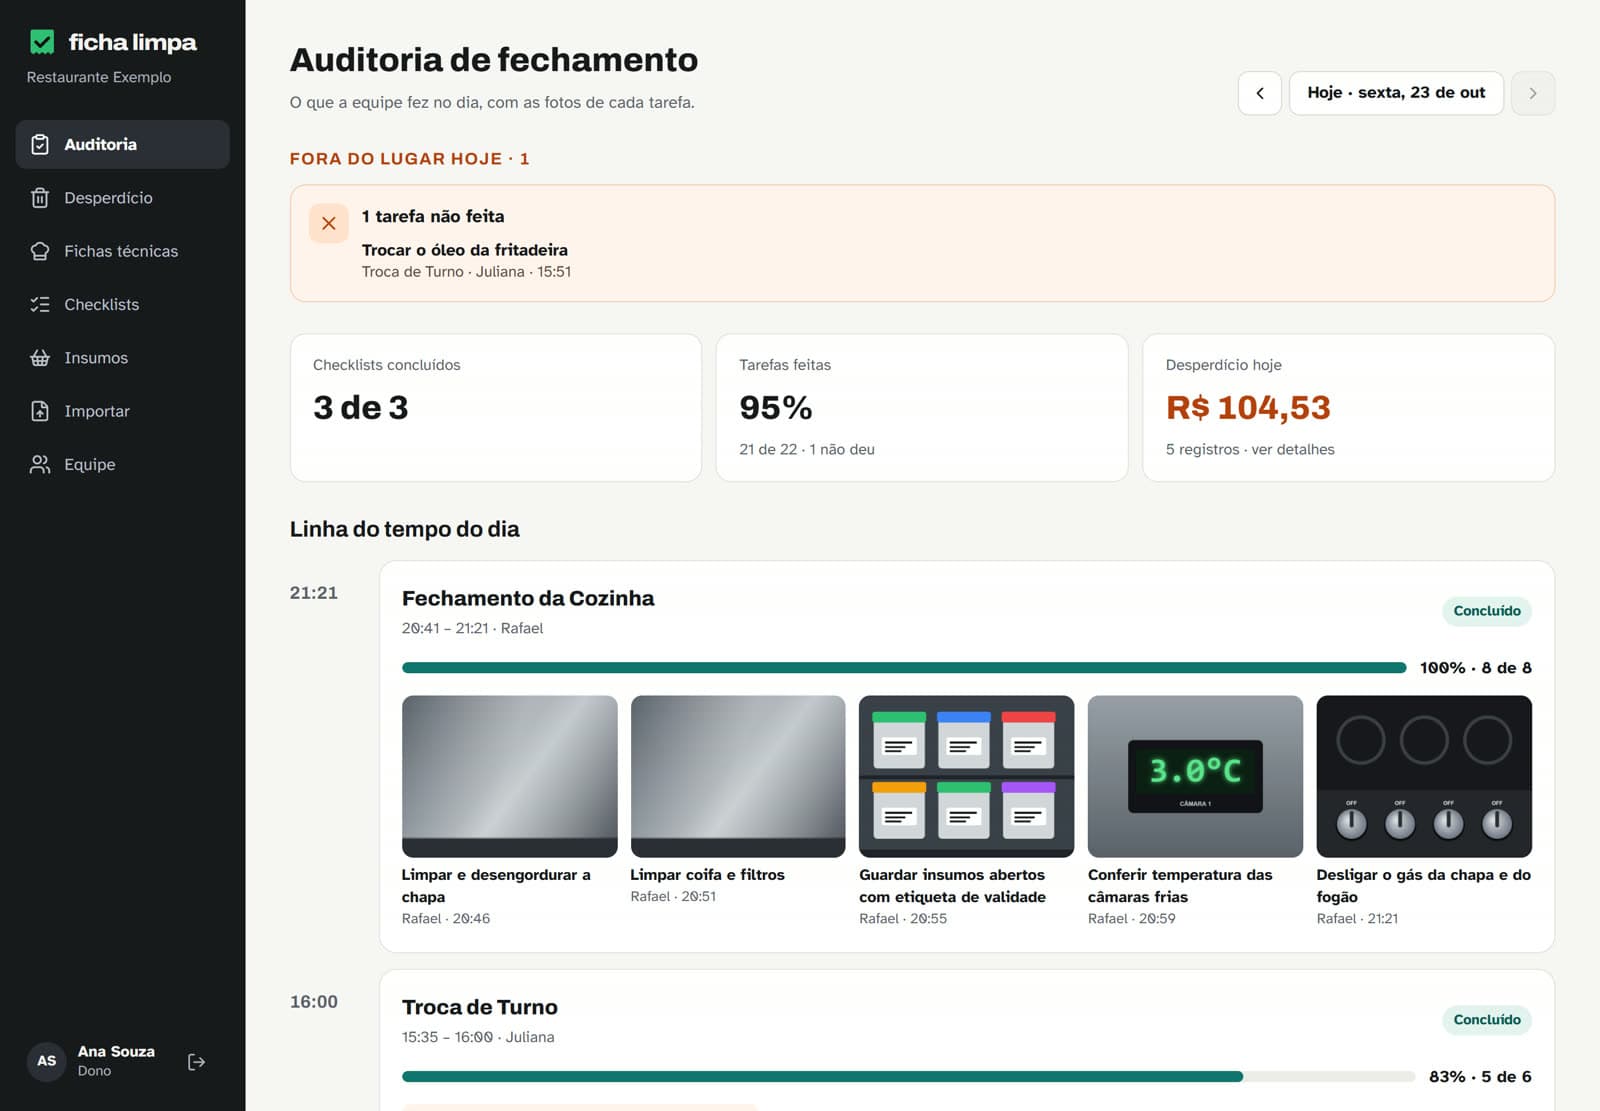This screenshot has height=1111, width=1600.
Task: Open the Checklists page
Action: tap(123, 304)
